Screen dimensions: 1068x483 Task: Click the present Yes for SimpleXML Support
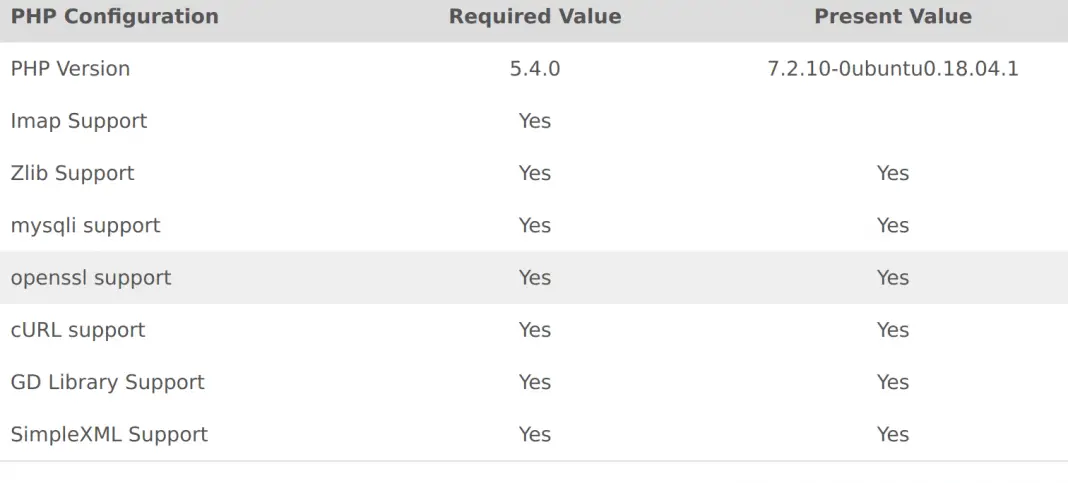(x=892, y=434)
